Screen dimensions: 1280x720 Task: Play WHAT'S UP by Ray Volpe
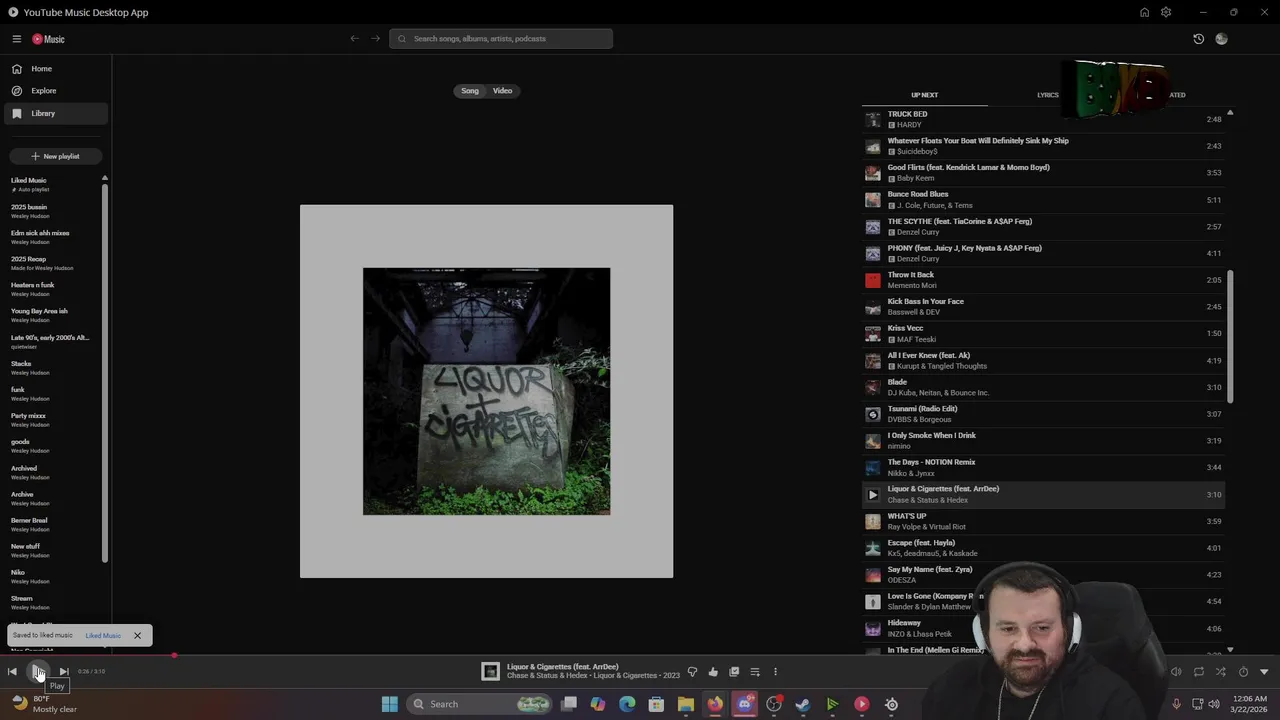click(x=1043, y=521)
